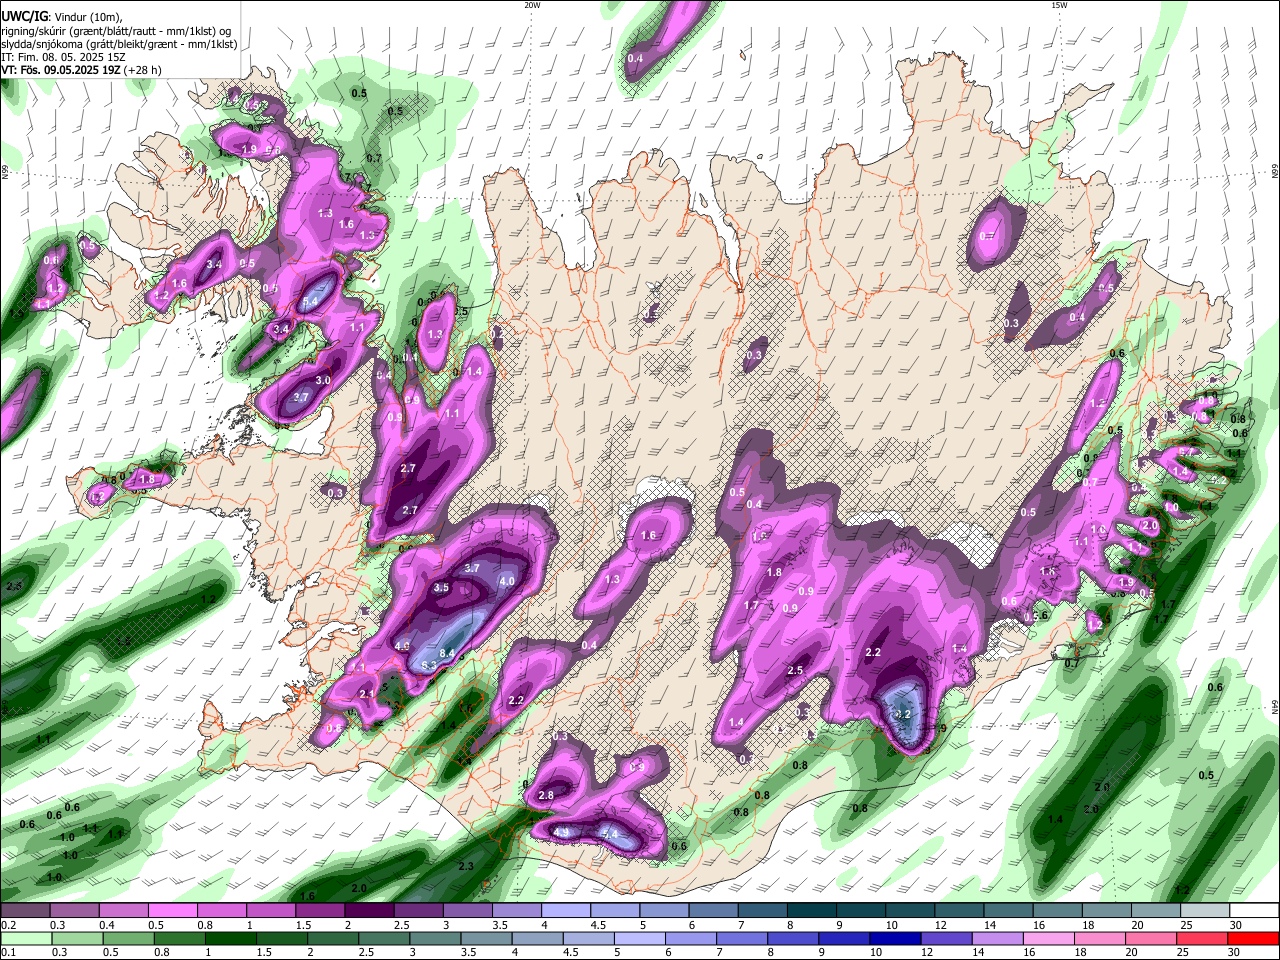Click the darkest purple 2 mm snow swatch

click(368, 911)
